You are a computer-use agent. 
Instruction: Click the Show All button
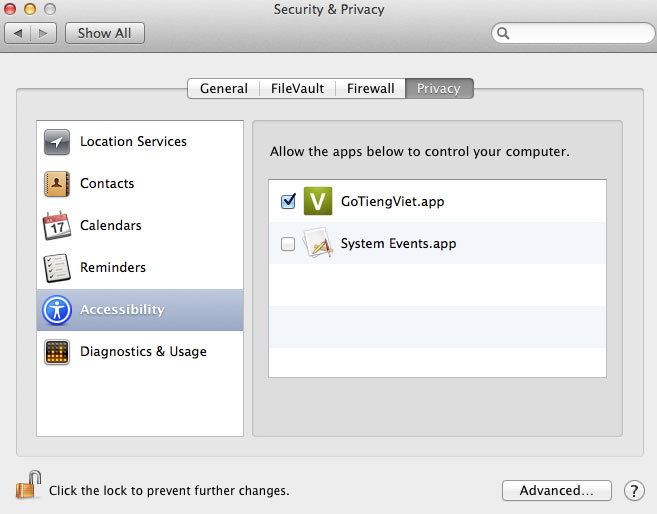coord(105,33)
